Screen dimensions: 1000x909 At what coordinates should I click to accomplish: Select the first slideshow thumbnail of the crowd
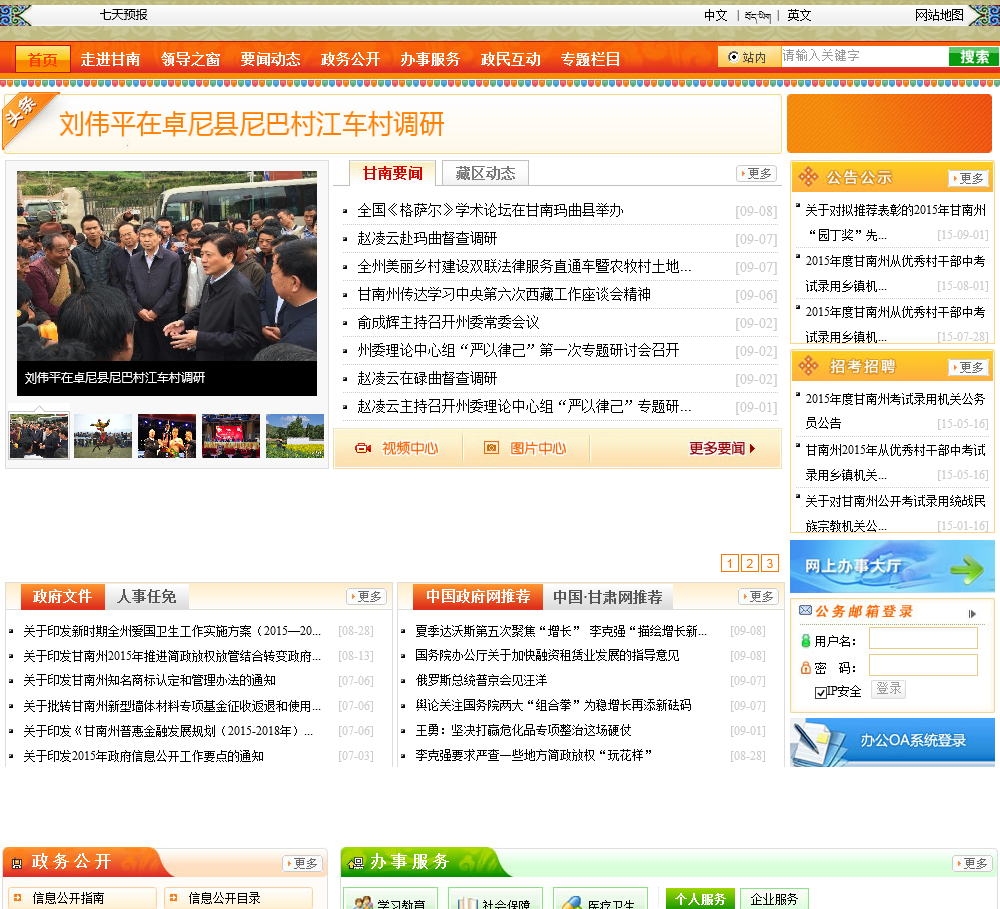tap(39, 436)
